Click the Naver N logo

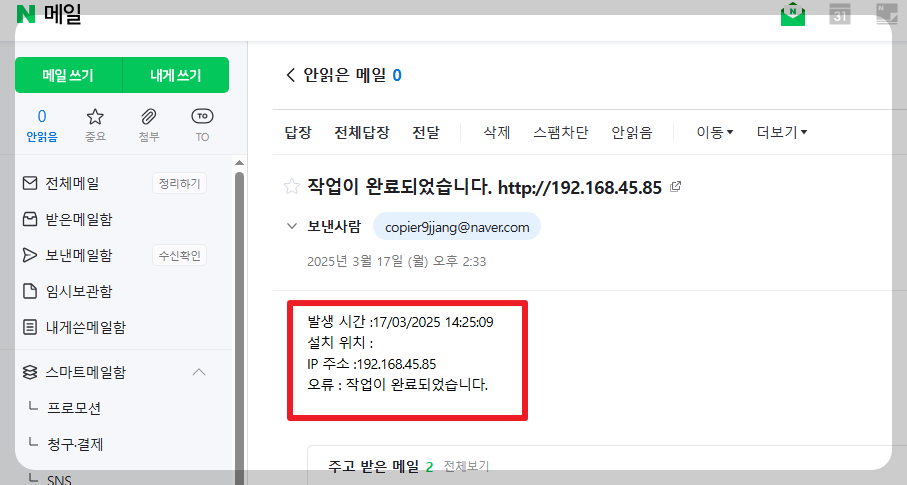click(26, 14)
